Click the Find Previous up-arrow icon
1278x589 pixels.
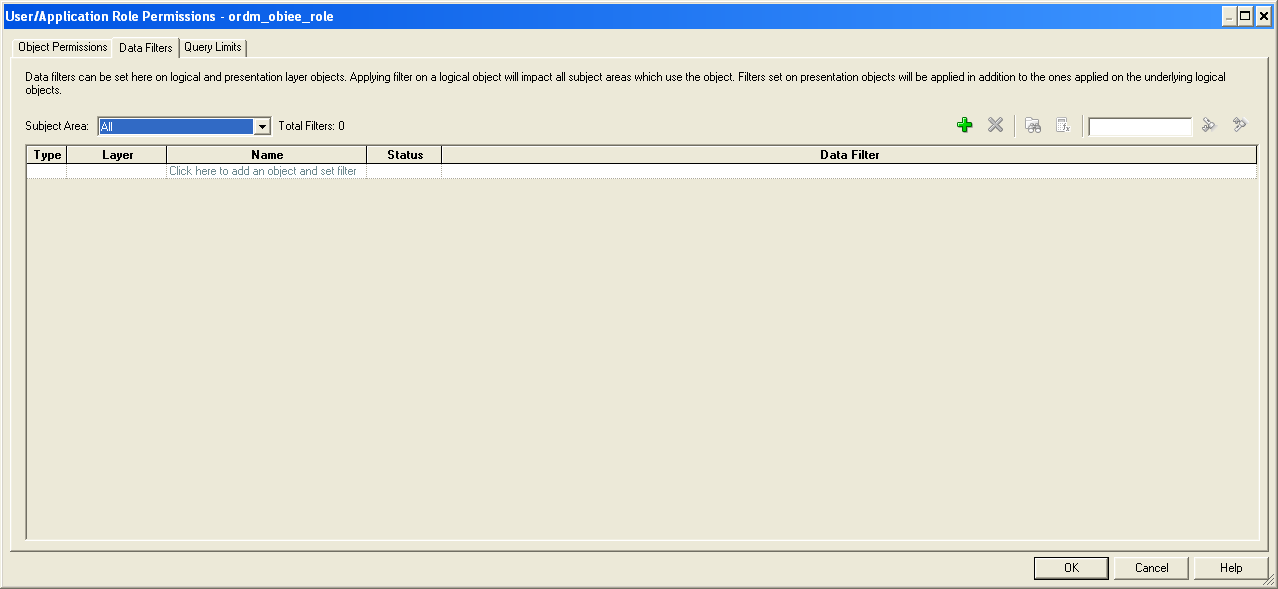[x=1240, y=125]
